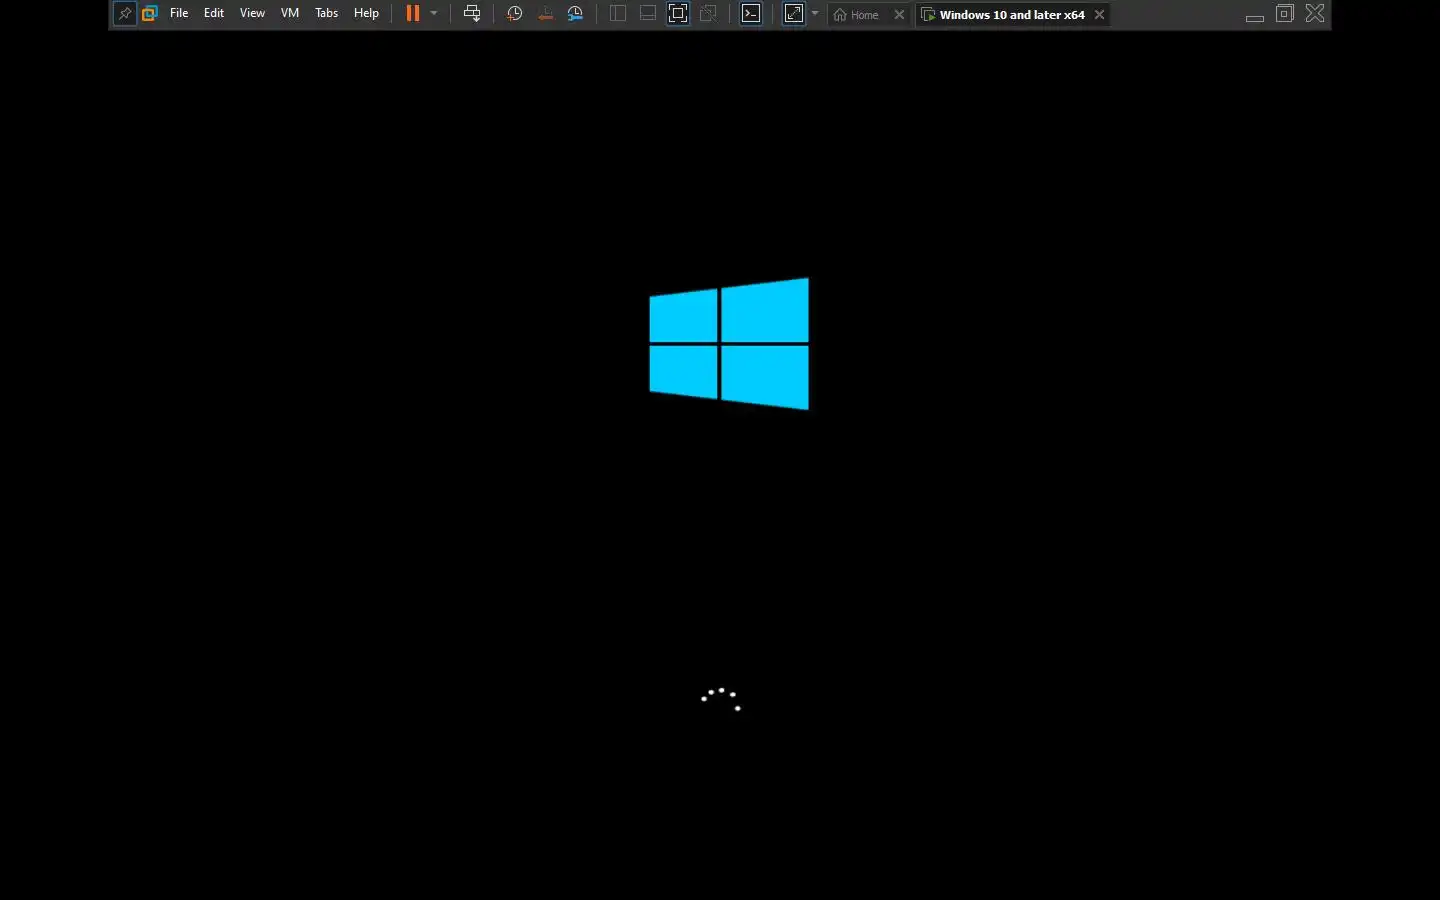
Task: Click inside the guest VM boot screen logo
Action: tap(729, 344)
